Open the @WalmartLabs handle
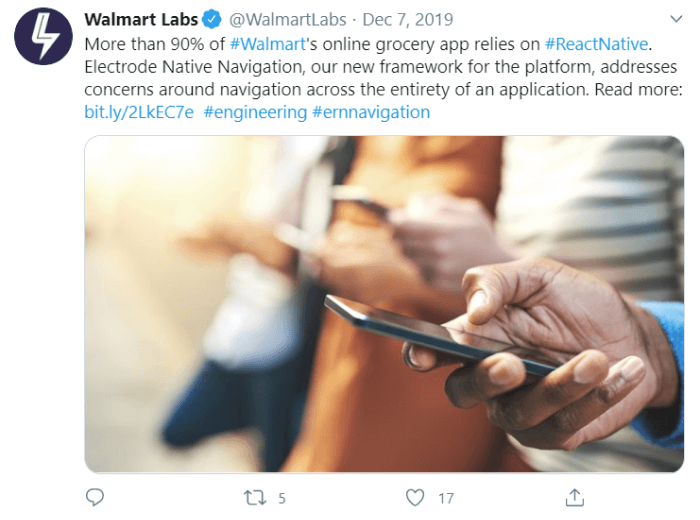700x520 pixels. click(x=288, y=19)
